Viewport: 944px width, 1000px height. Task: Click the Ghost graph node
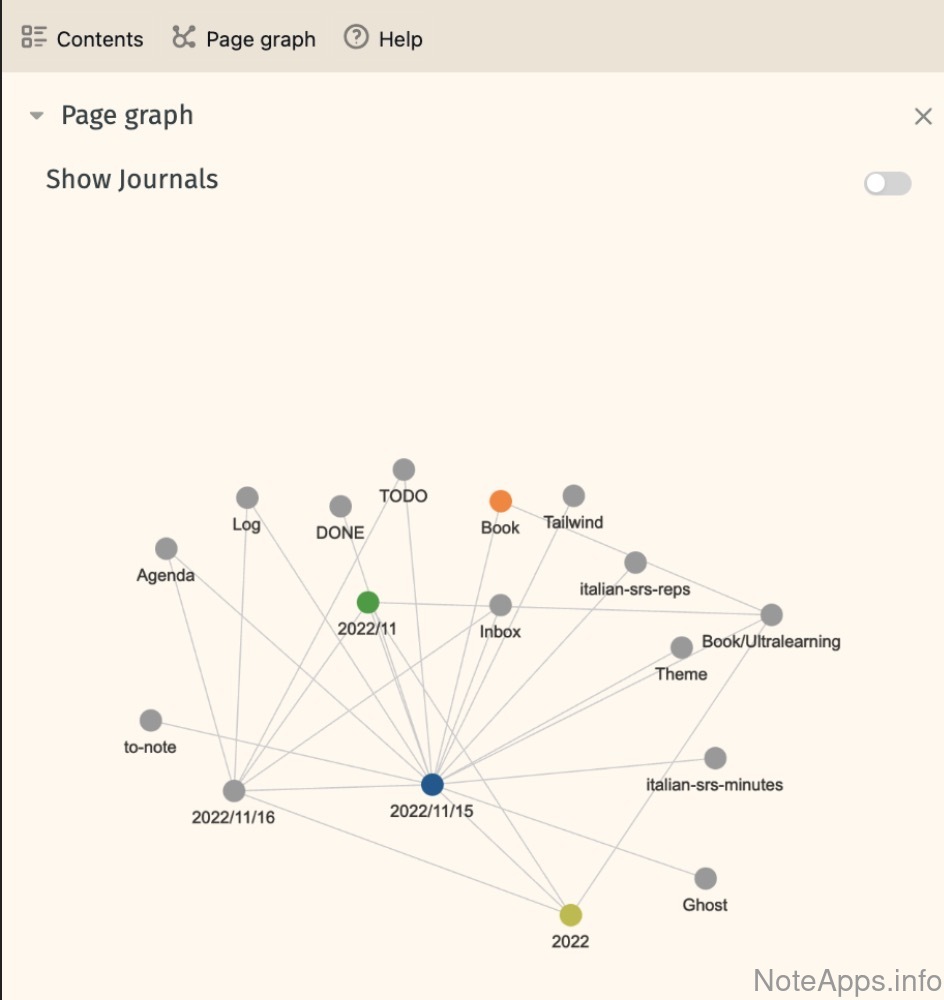pos(705,879)
